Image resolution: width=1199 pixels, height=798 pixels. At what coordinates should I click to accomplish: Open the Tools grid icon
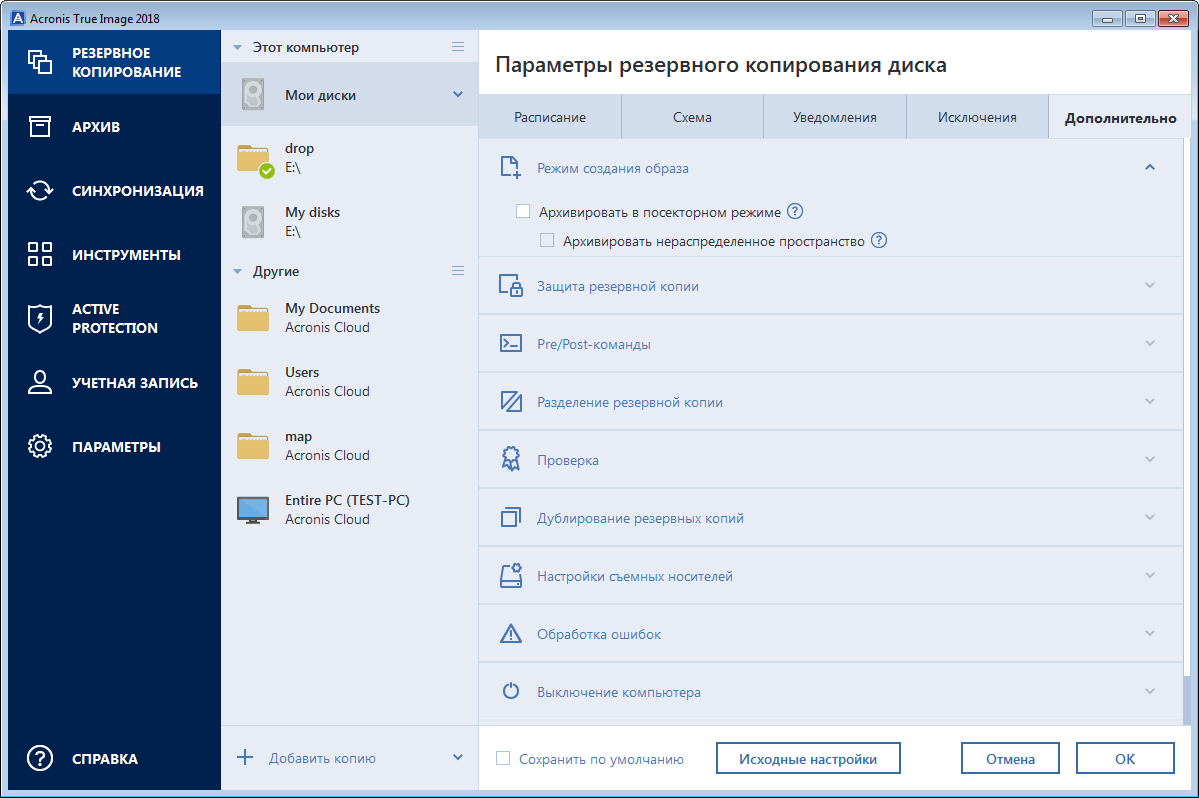(40, 254)
